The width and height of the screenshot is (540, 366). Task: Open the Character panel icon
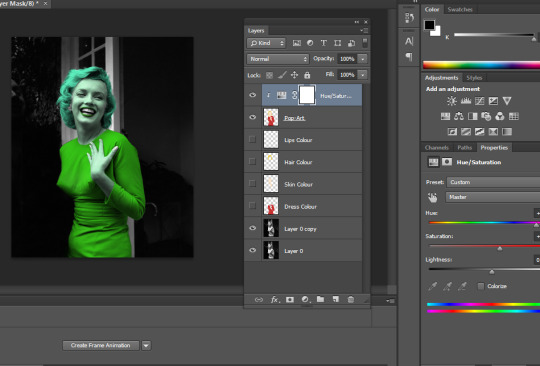click(409, 41)
